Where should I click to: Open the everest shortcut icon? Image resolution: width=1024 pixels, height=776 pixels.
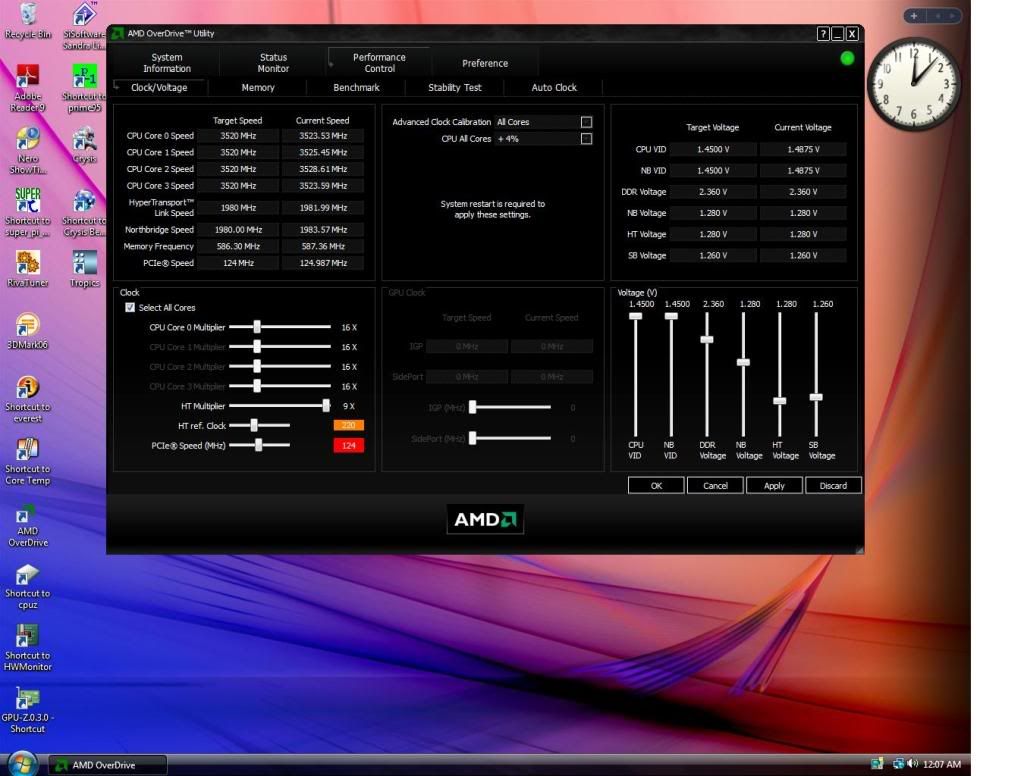pos(27,399)
